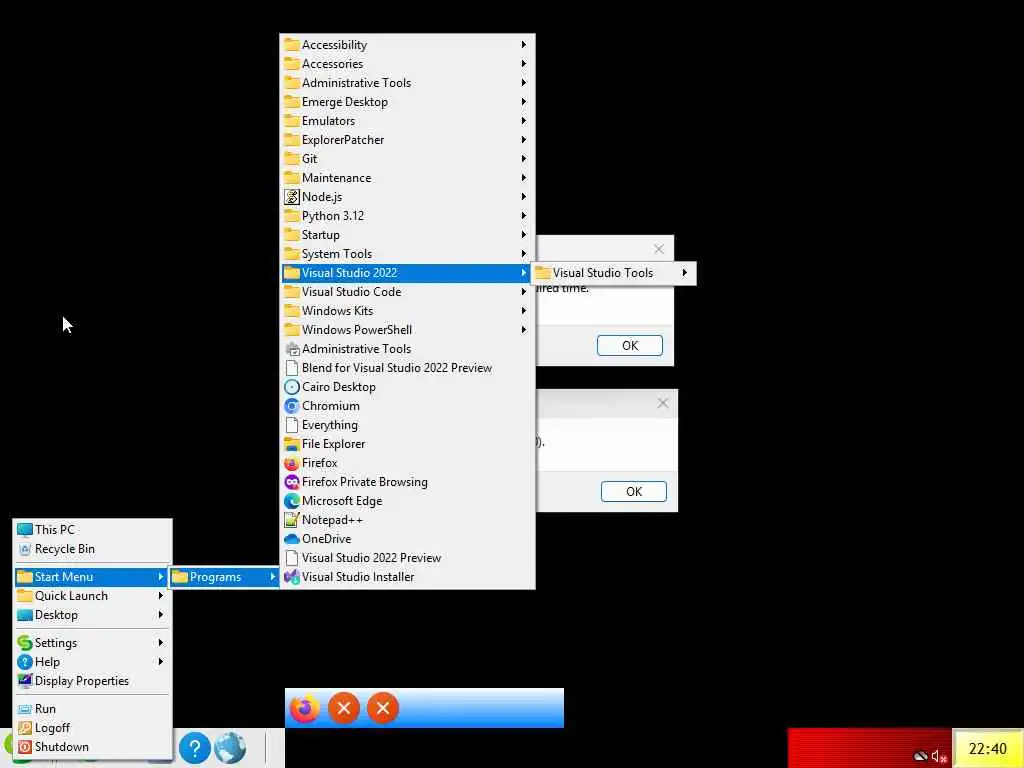Click the 22:40 clock on the taskbar

click(x=987, y=748)
